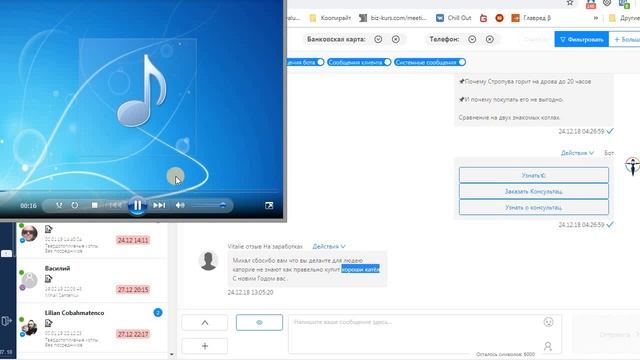Viewport: 640px width, 360px height.
Task: Click the contact list scroll-down arrow
Action: (x=172, y=354)
